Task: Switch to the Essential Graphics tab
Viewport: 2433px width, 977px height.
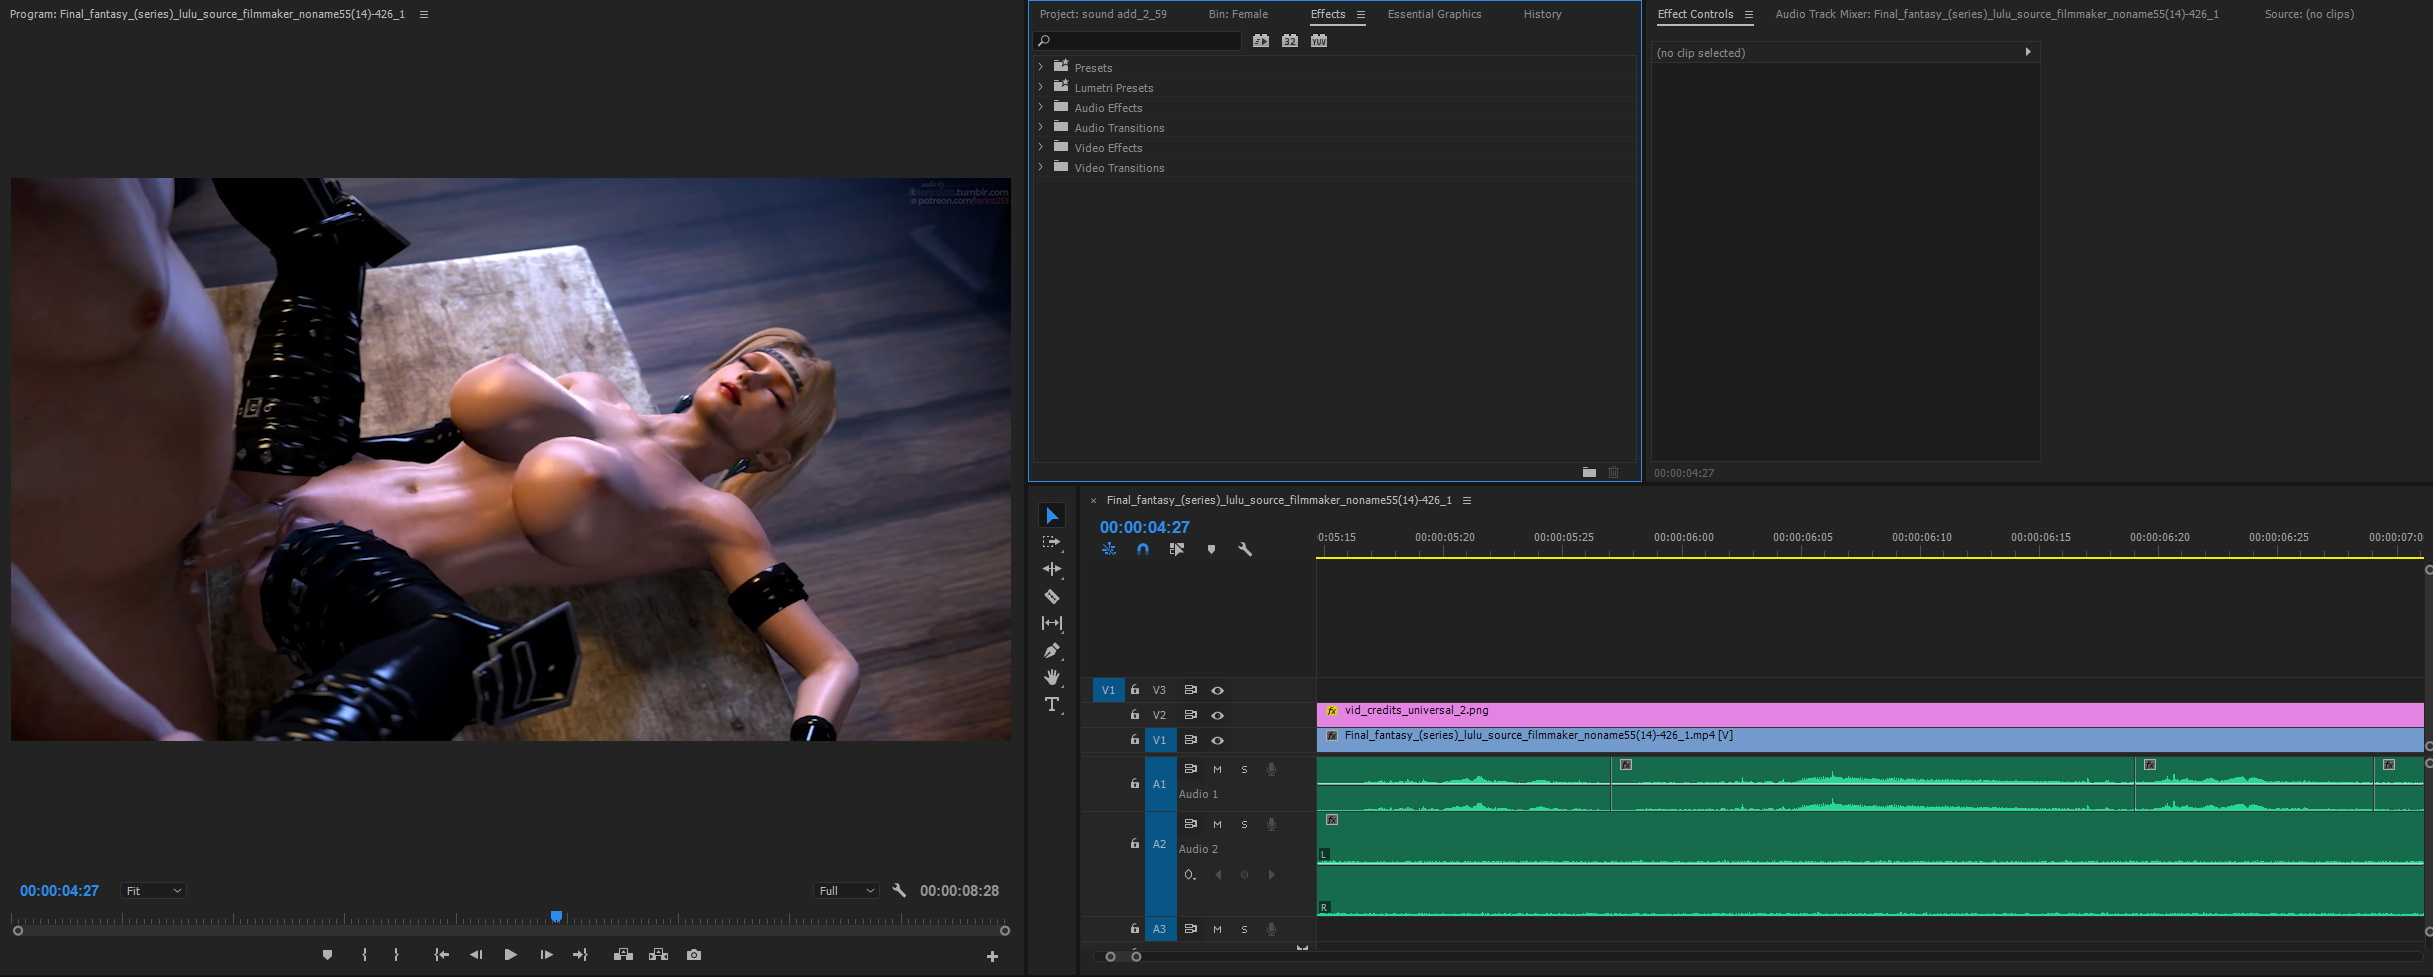Action: (x=1434, y=14)
